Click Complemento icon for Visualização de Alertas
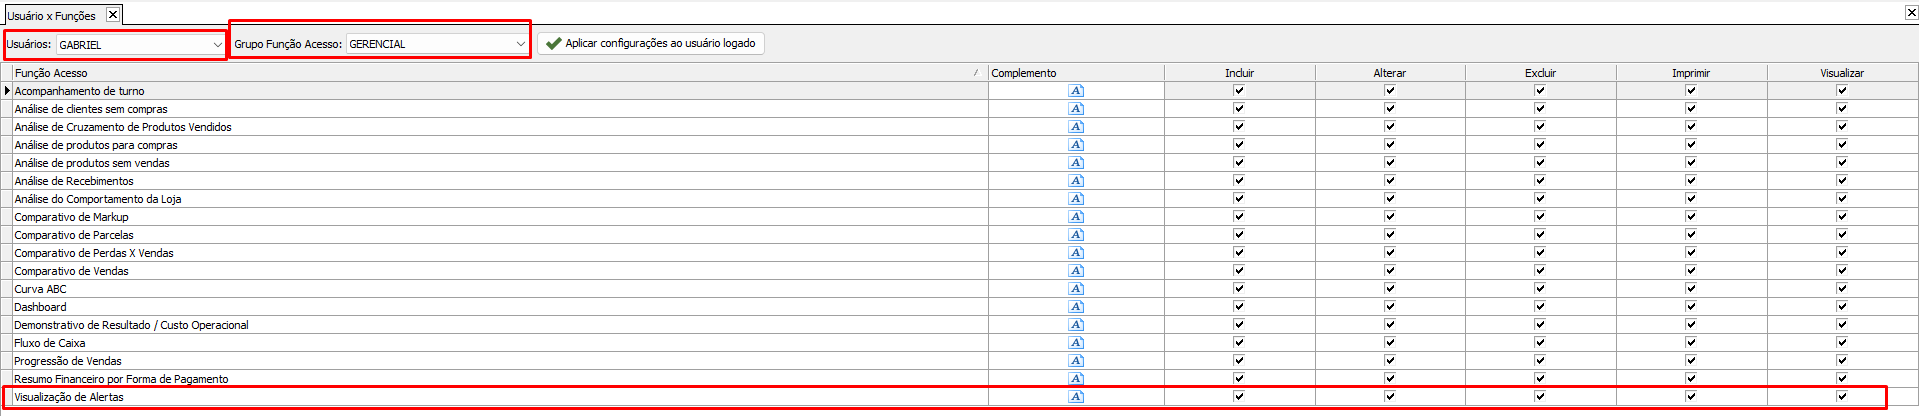The width and height of the screenshot is (1919, 416). click(x=1076, y=397)
